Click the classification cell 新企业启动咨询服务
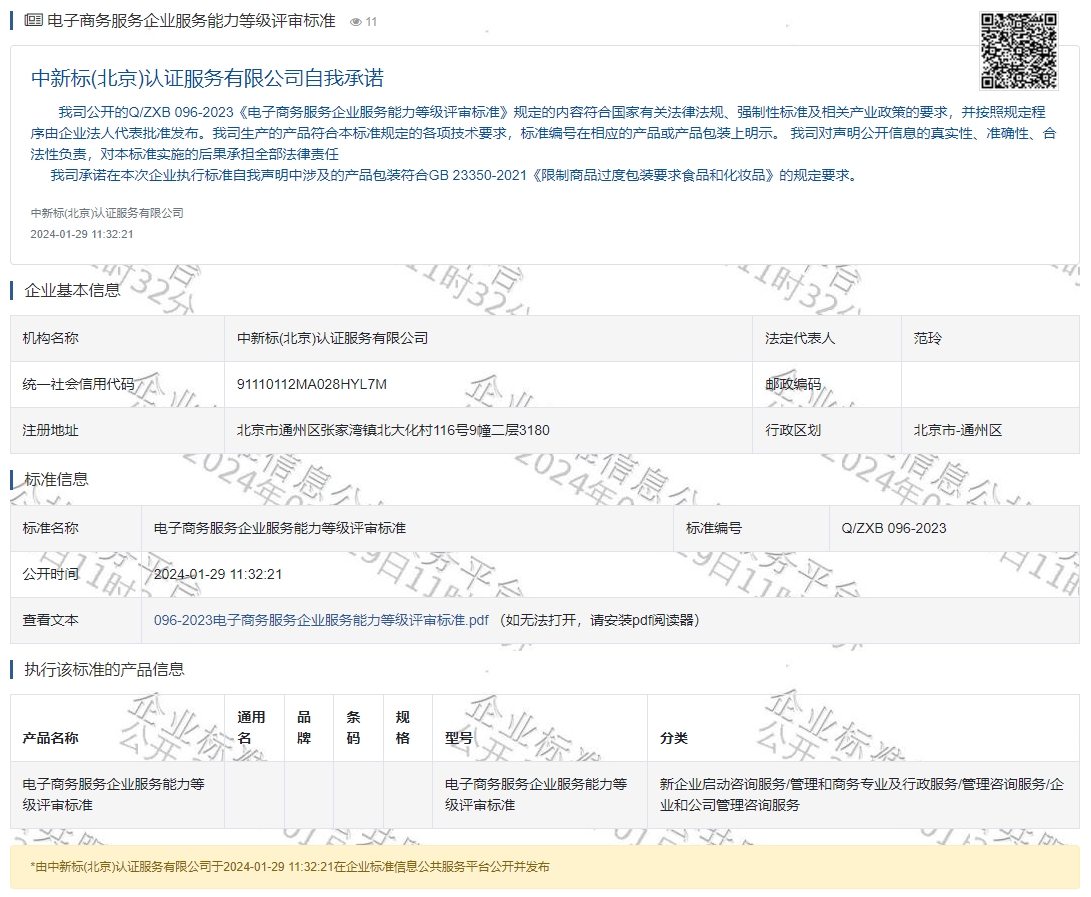The width and height of the screenshot is (1091, 897). point(863,795)
